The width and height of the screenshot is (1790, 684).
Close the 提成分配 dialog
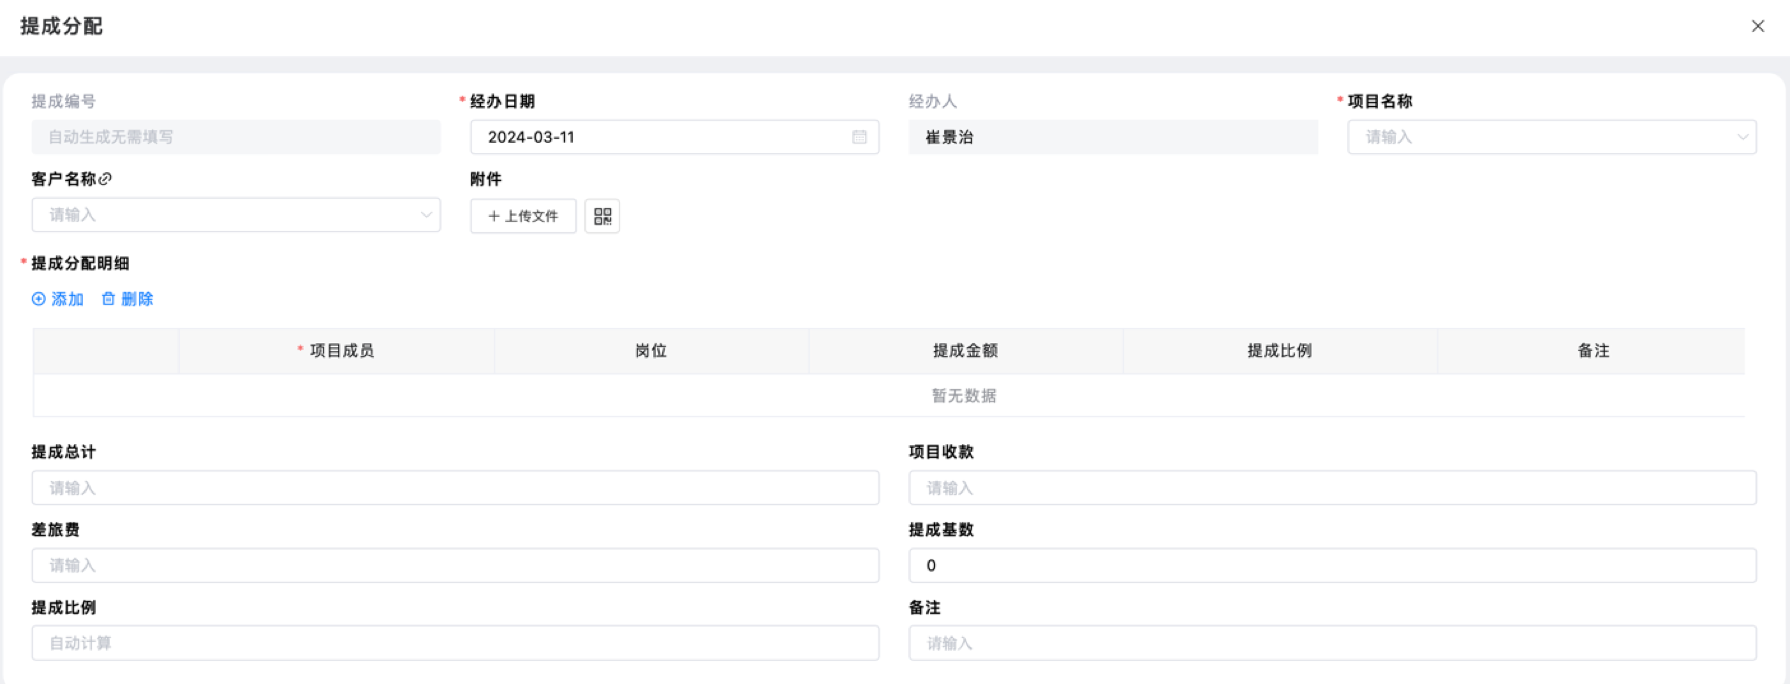[x=1757, y=26]
